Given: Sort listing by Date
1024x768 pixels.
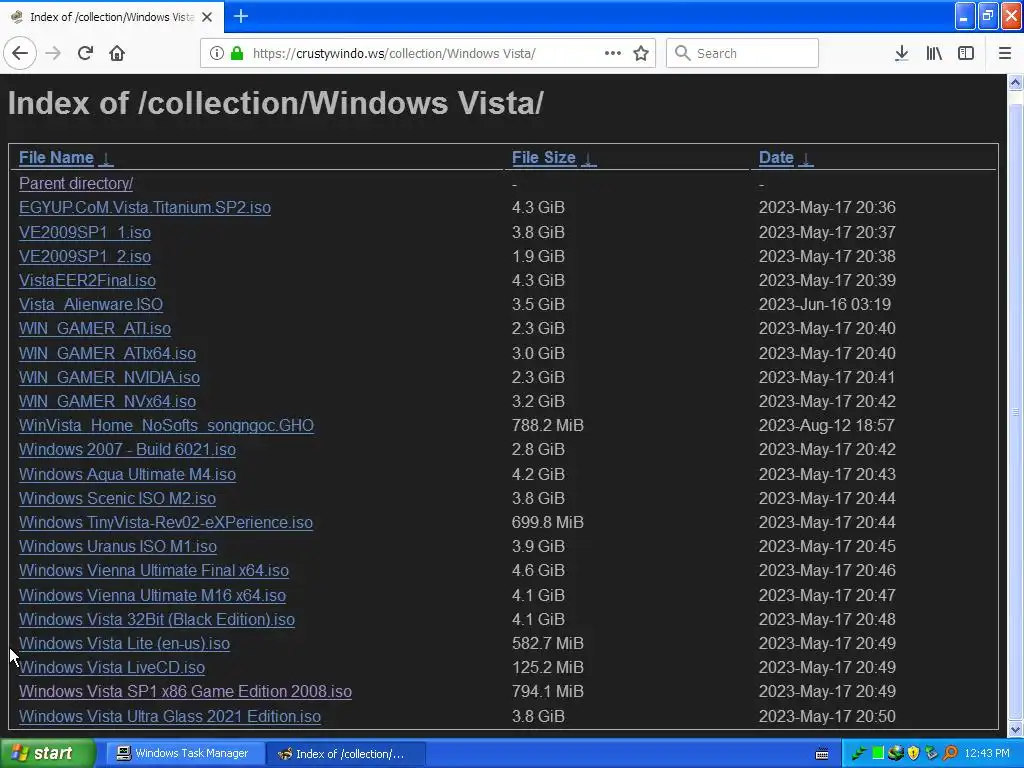Looking at the screenshot, I should click(x=776, y=158).
